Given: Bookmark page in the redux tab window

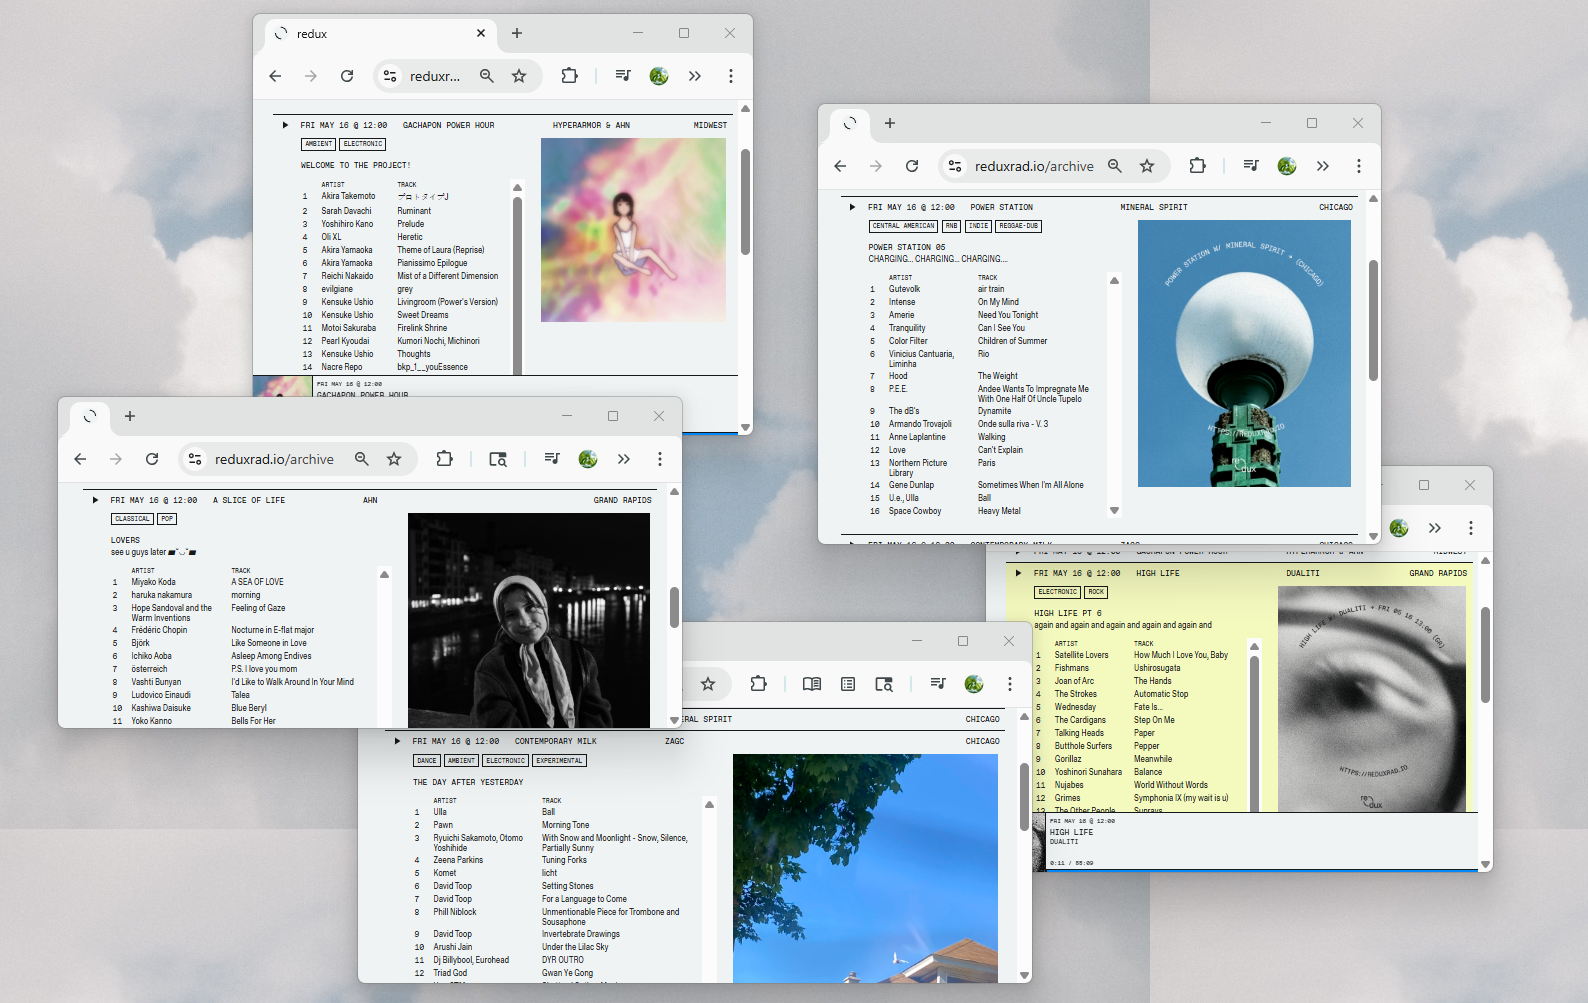Looking at the screenshot, I should 519,76.
